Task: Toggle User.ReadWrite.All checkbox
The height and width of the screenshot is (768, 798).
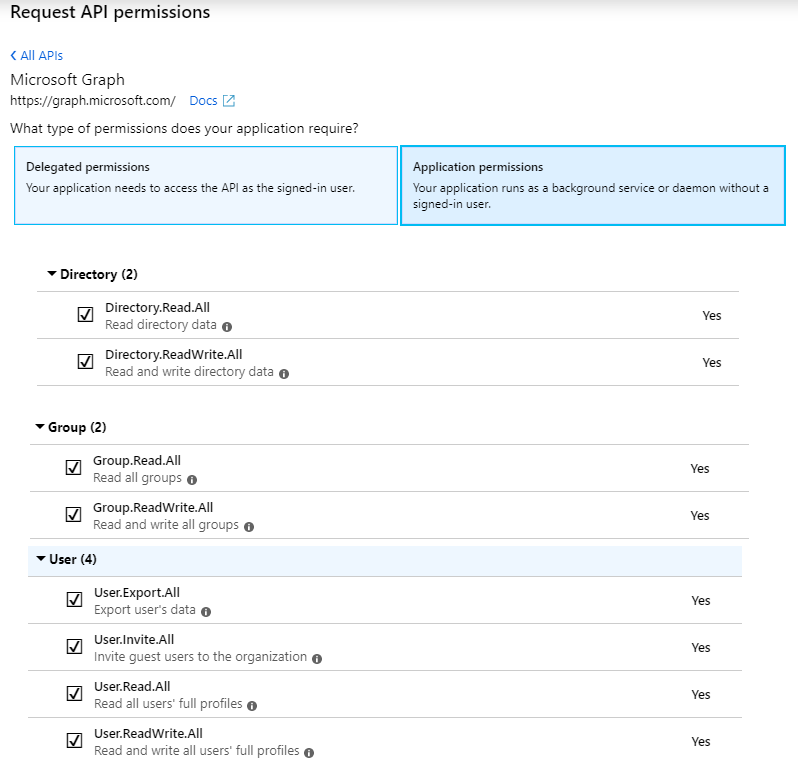Action: coord(73,740)
